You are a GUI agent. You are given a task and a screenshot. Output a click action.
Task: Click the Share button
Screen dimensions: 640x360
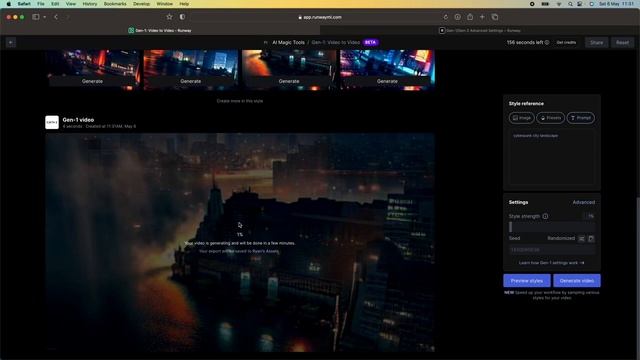click(596, 42)
